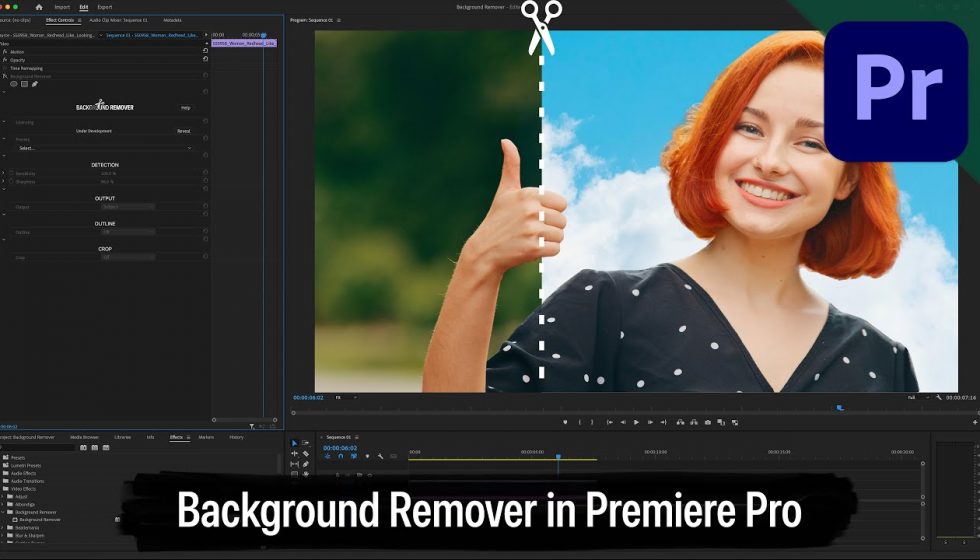
Task: Select the Slip tool
Action: coord(294,464)
